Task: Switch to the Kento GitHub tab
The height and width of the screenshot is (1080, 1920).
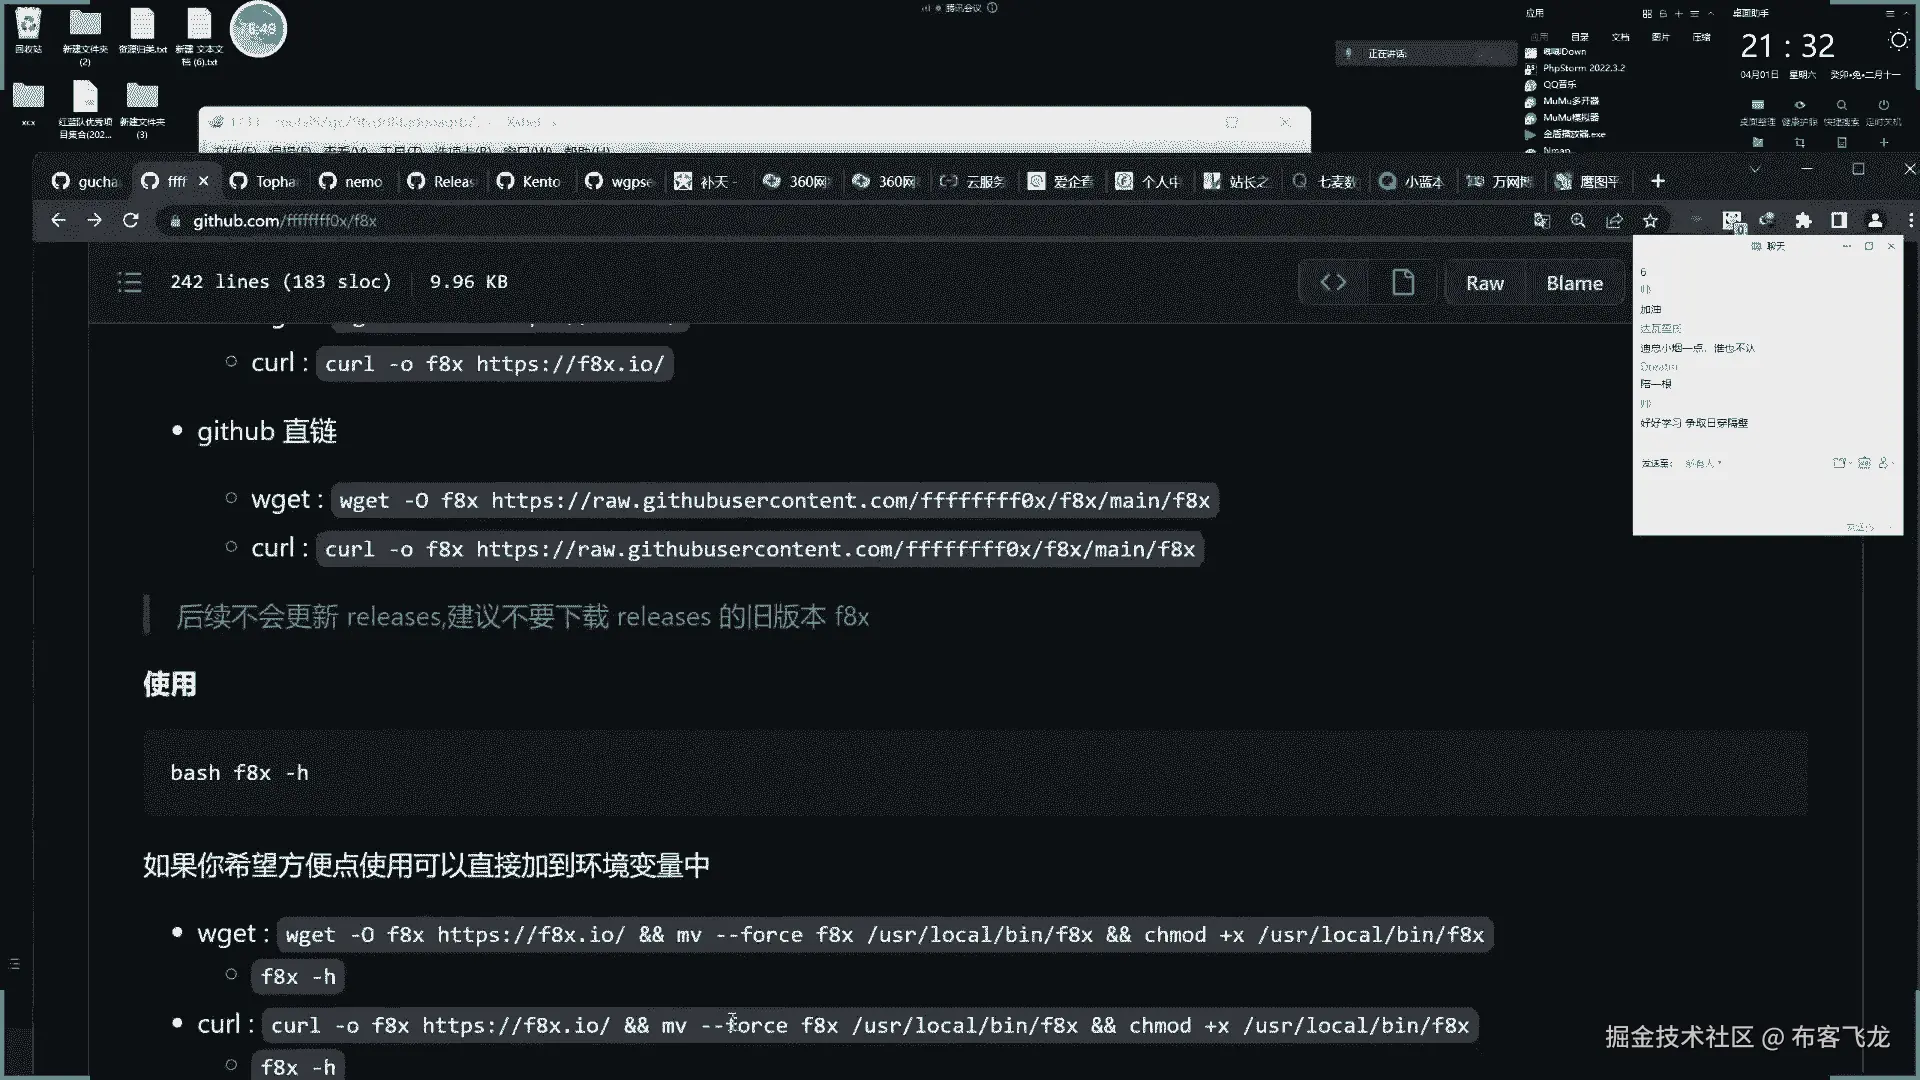Action: click(x=530, y=181)
